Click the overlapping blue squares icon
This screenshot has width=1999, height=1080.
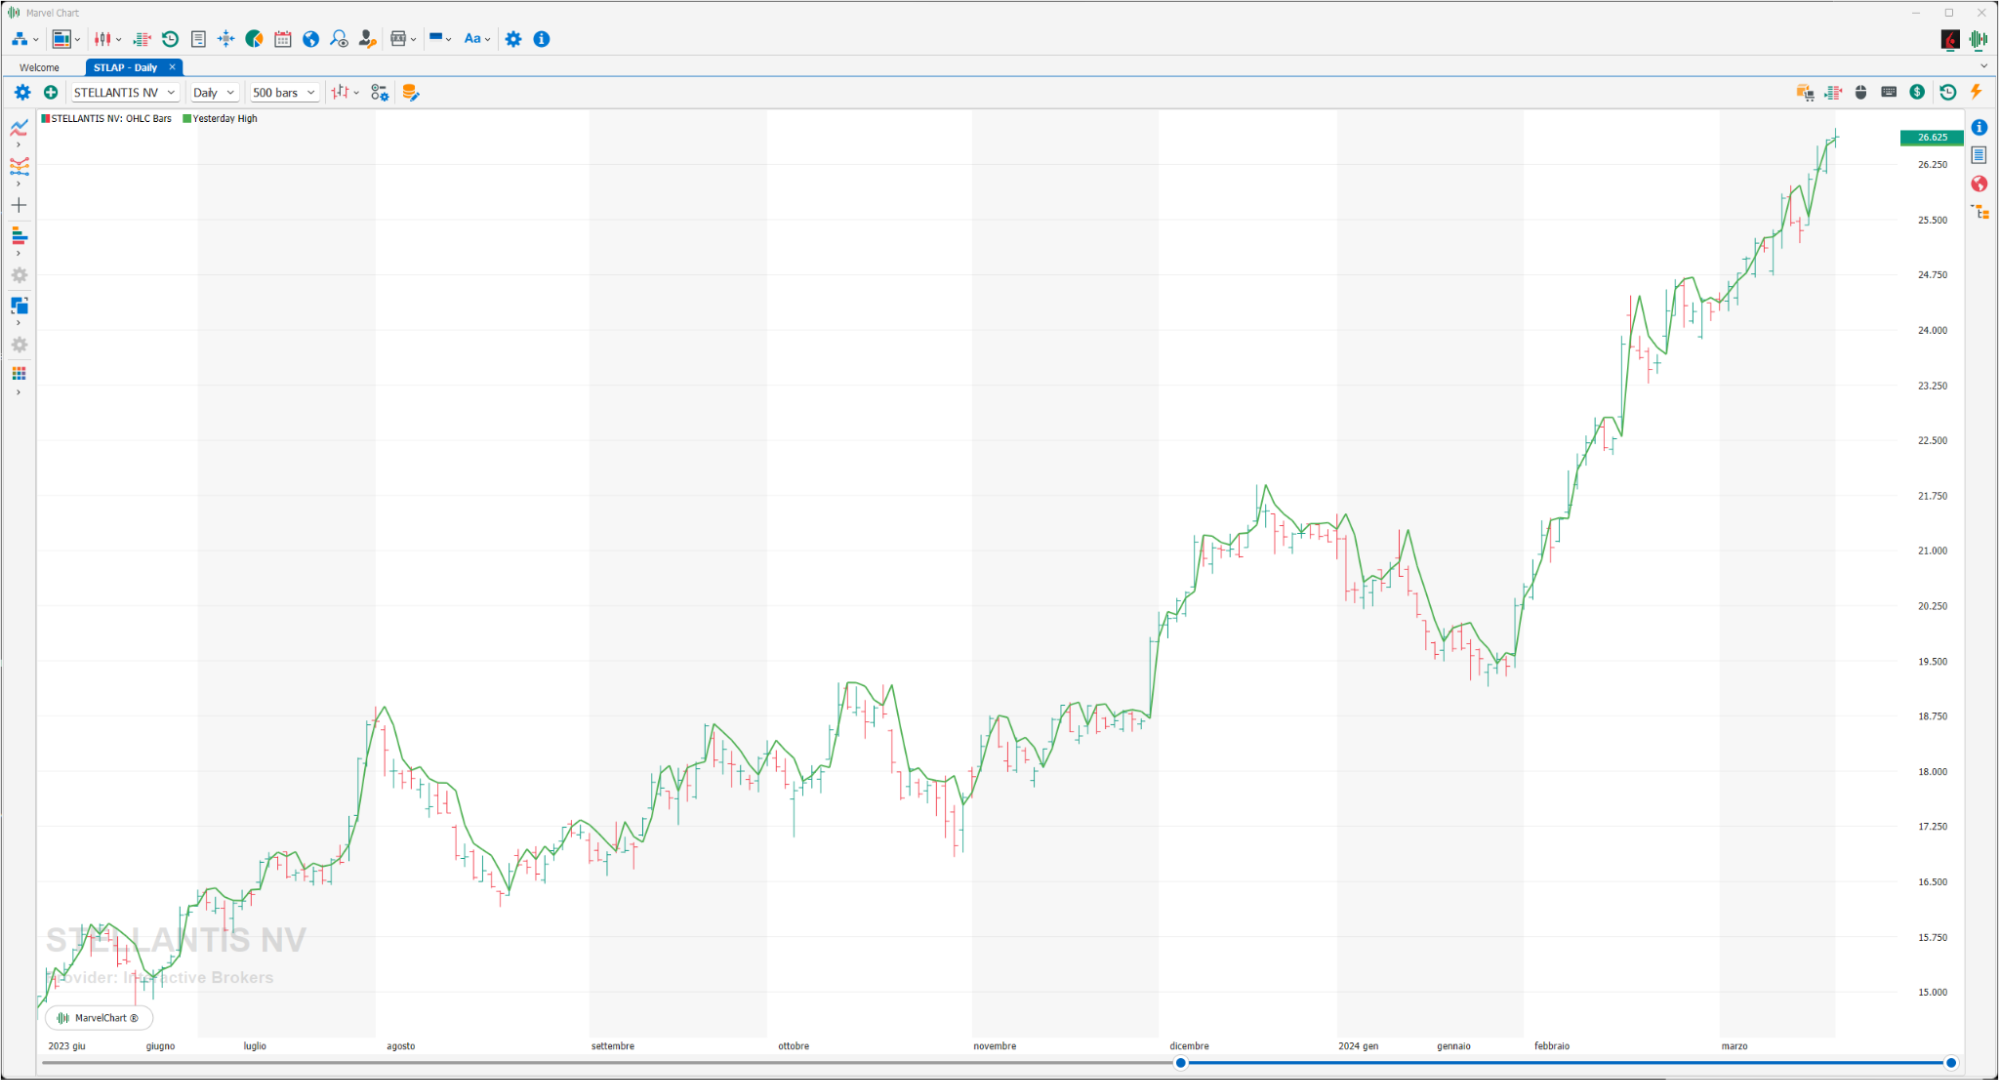click(19, 305)
